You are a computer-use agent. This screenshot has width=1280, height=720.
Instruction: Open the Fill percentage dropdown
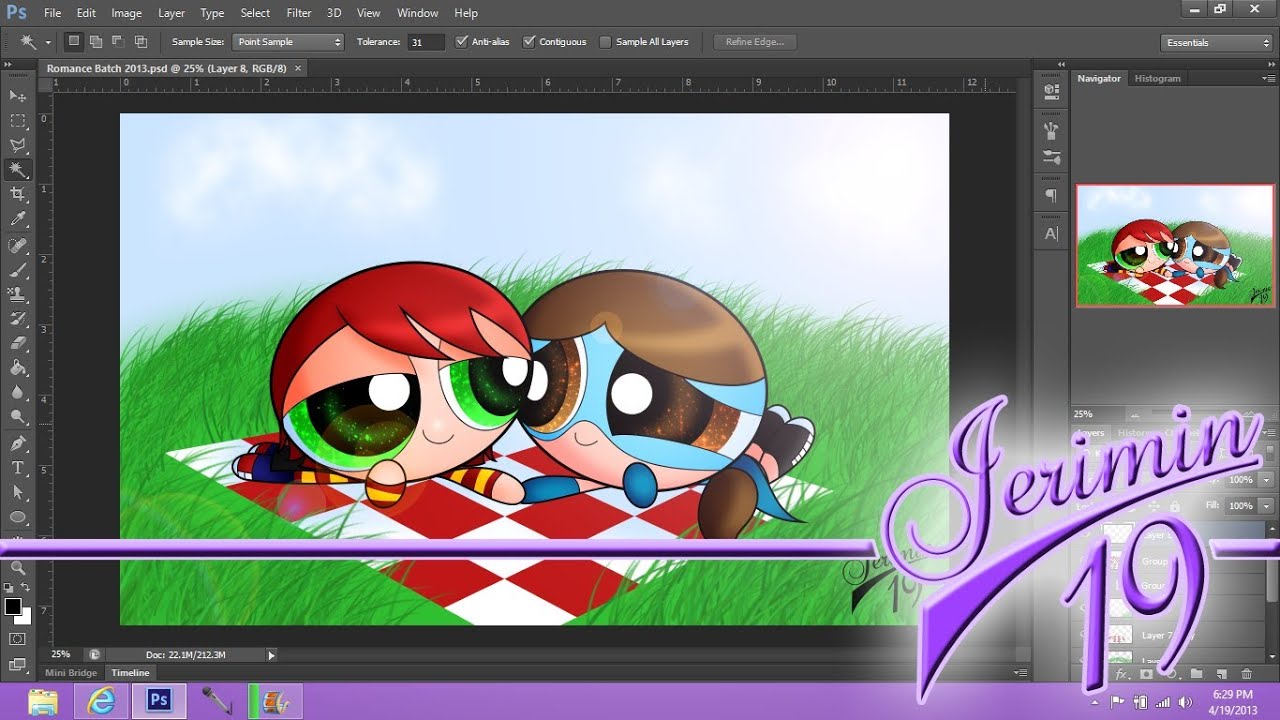click(1266, 506)
